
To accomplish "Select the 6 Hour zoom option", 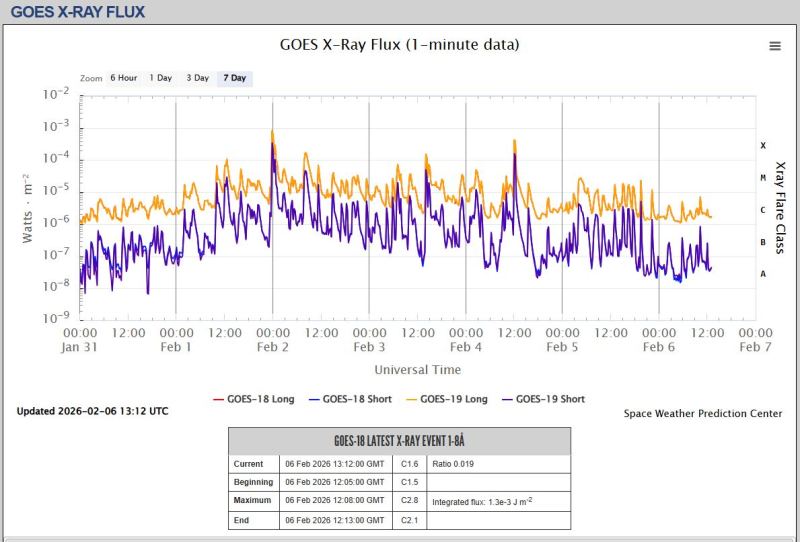I will [x=123, y=78].
